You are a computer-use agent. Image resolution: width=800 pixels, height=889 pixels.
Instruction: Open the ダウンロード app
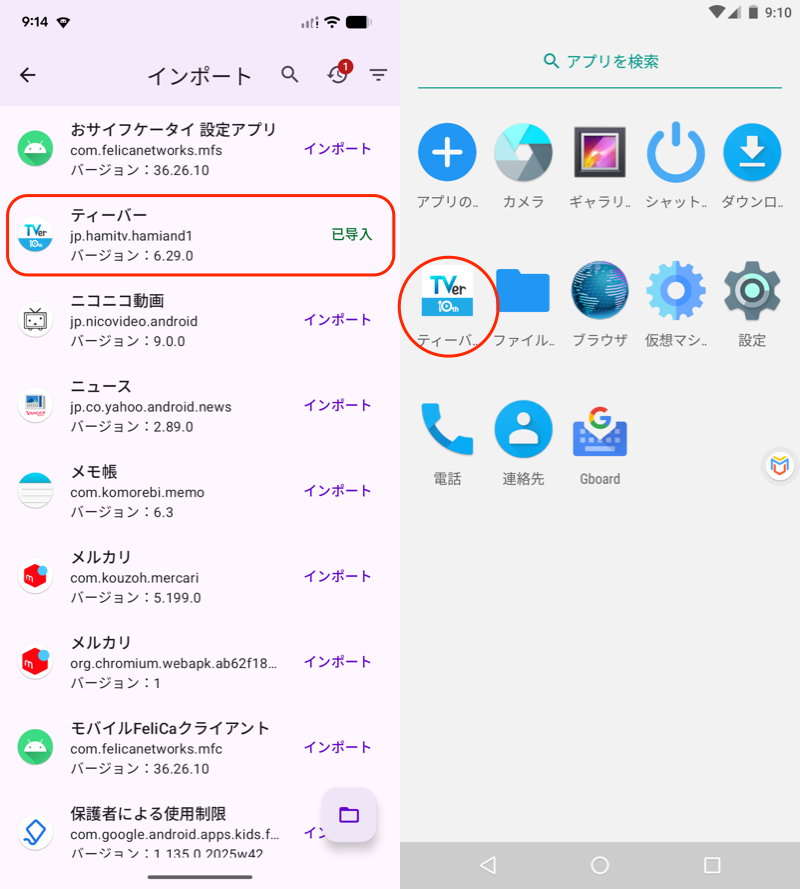[x=752, y=152]
